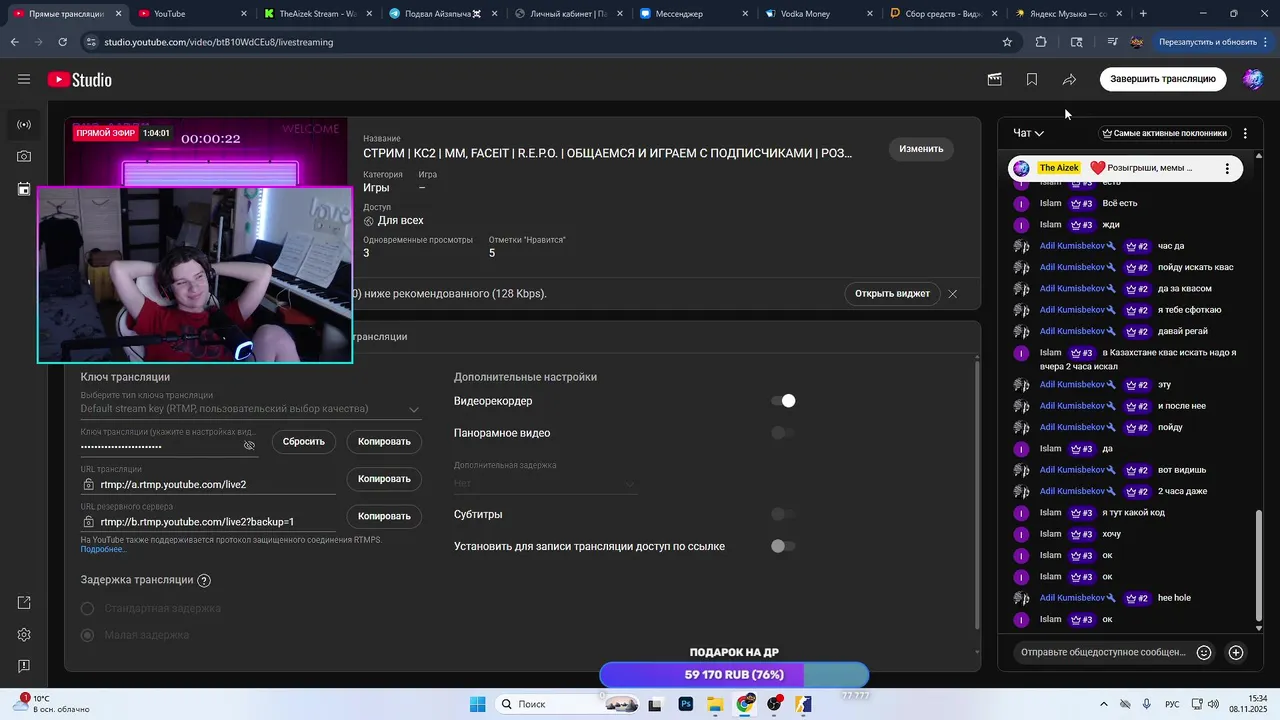The height and width of the screenshot is (720, 1280).
Task: Switch to the Мессенджер tab
Action: 692,14
